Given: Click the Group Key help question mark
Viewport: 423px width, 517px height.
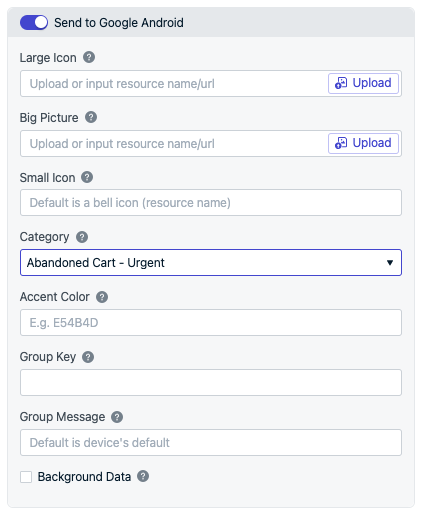Looking at the screenshot, I should pyautogui.click(x=88, y=357).
